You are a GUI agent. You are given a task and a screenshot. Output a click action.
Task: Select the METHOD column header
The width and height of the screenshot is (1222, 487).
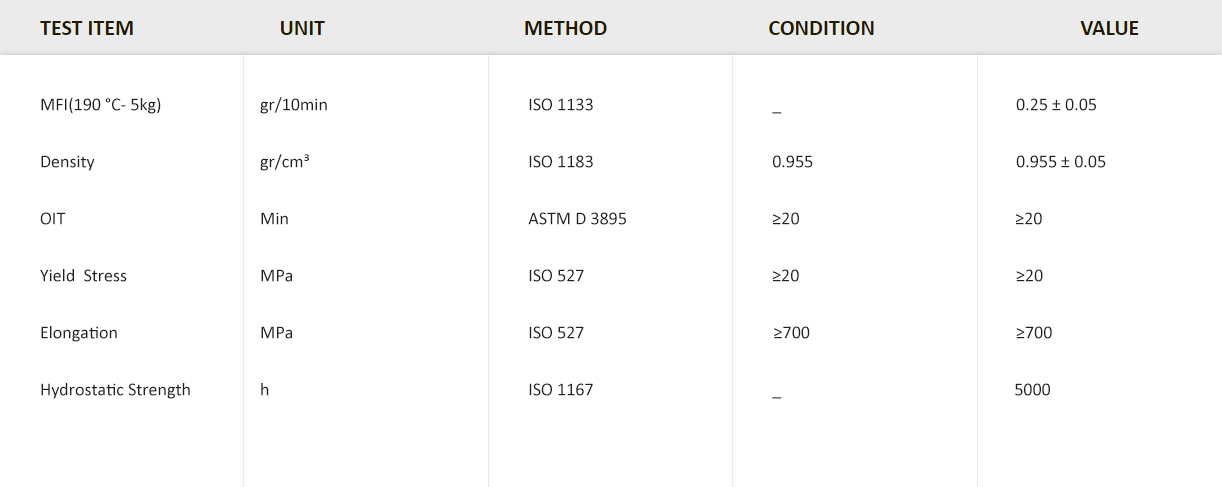(x=565, y=28)
